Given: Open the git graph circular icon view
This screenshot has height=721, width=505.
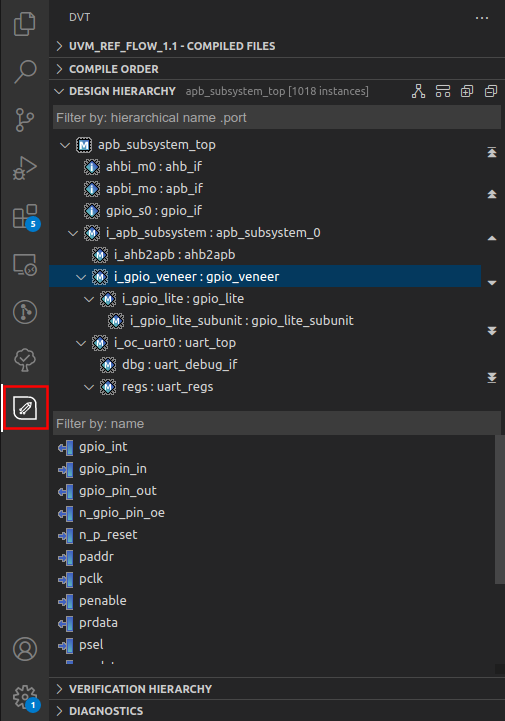Looking at the screenshot, I should 24,312.
